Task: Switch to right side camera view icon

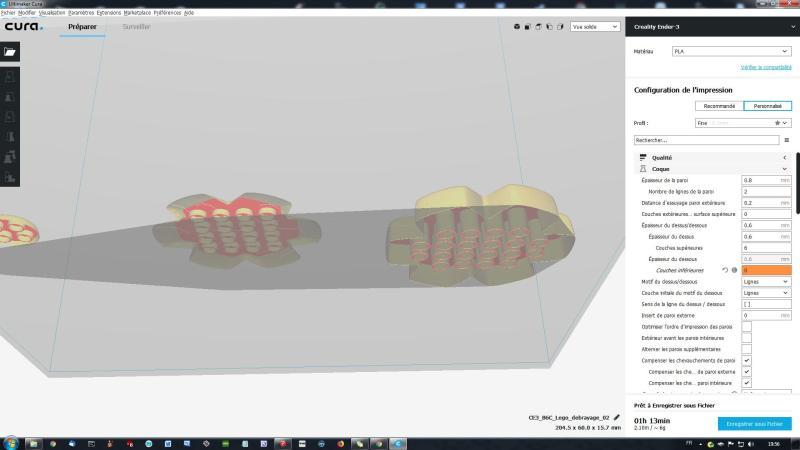Action: [560, 27]
